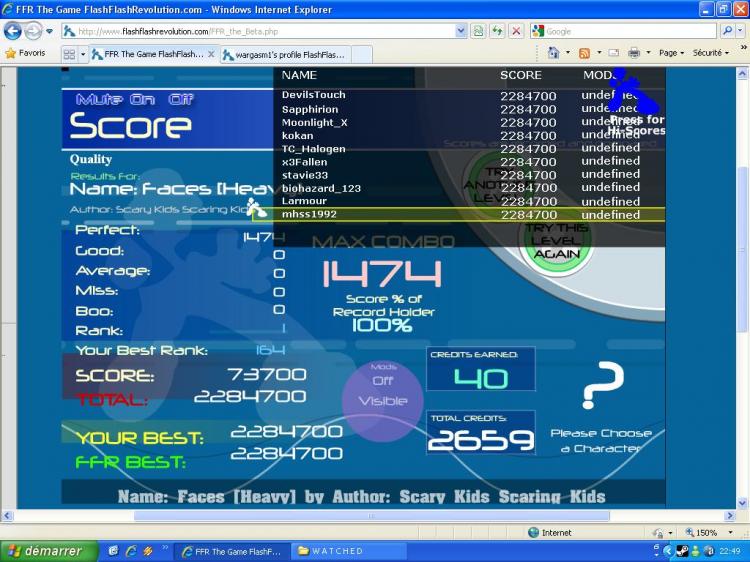Click the browser Back arrow button
This screenshot has width=750, height=562.
13,31
